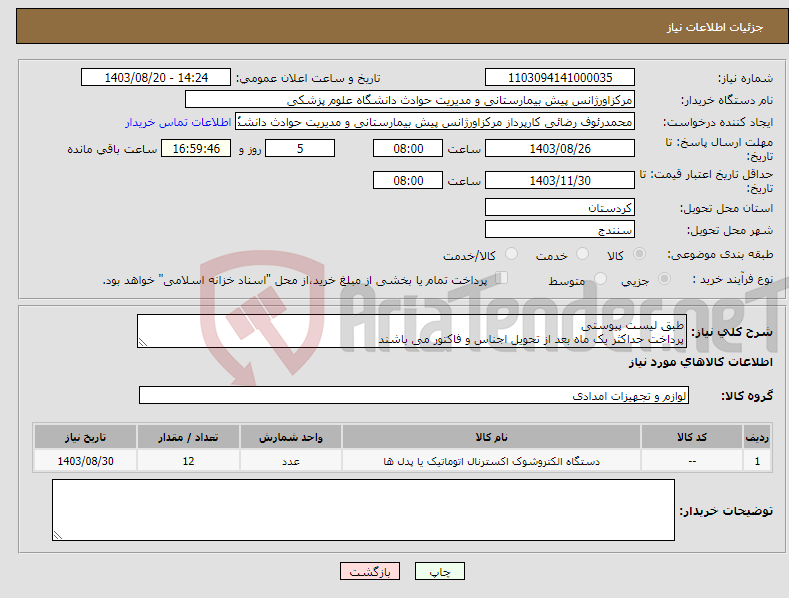Click the بازگشت back button
The image size is (789, 598).
[370, 571]
